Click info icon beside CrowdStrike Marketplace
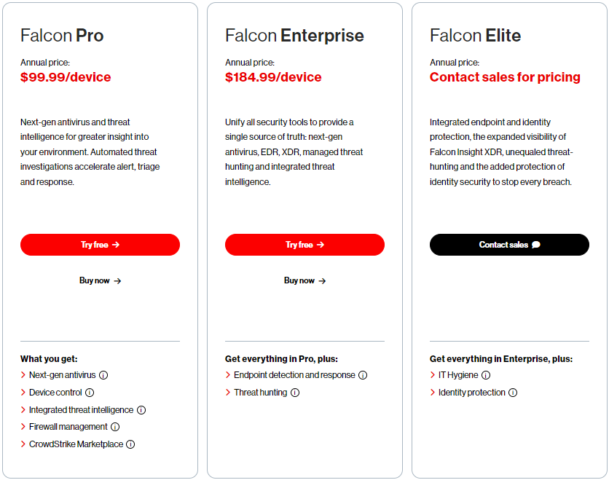Image resolution: width=609 pixels, height=480 pixels. click(x=130, y=444)
